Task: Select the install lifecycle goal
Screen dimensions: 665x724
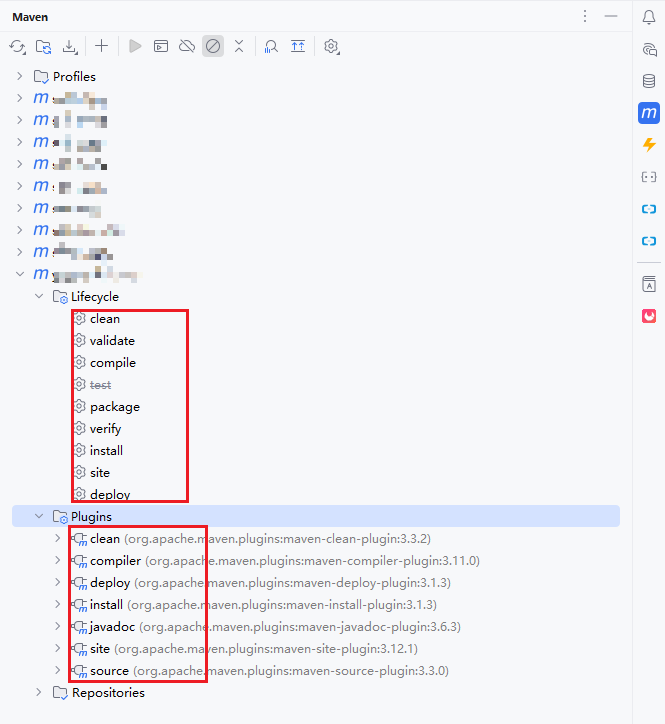Action: [x=106, y=451]
